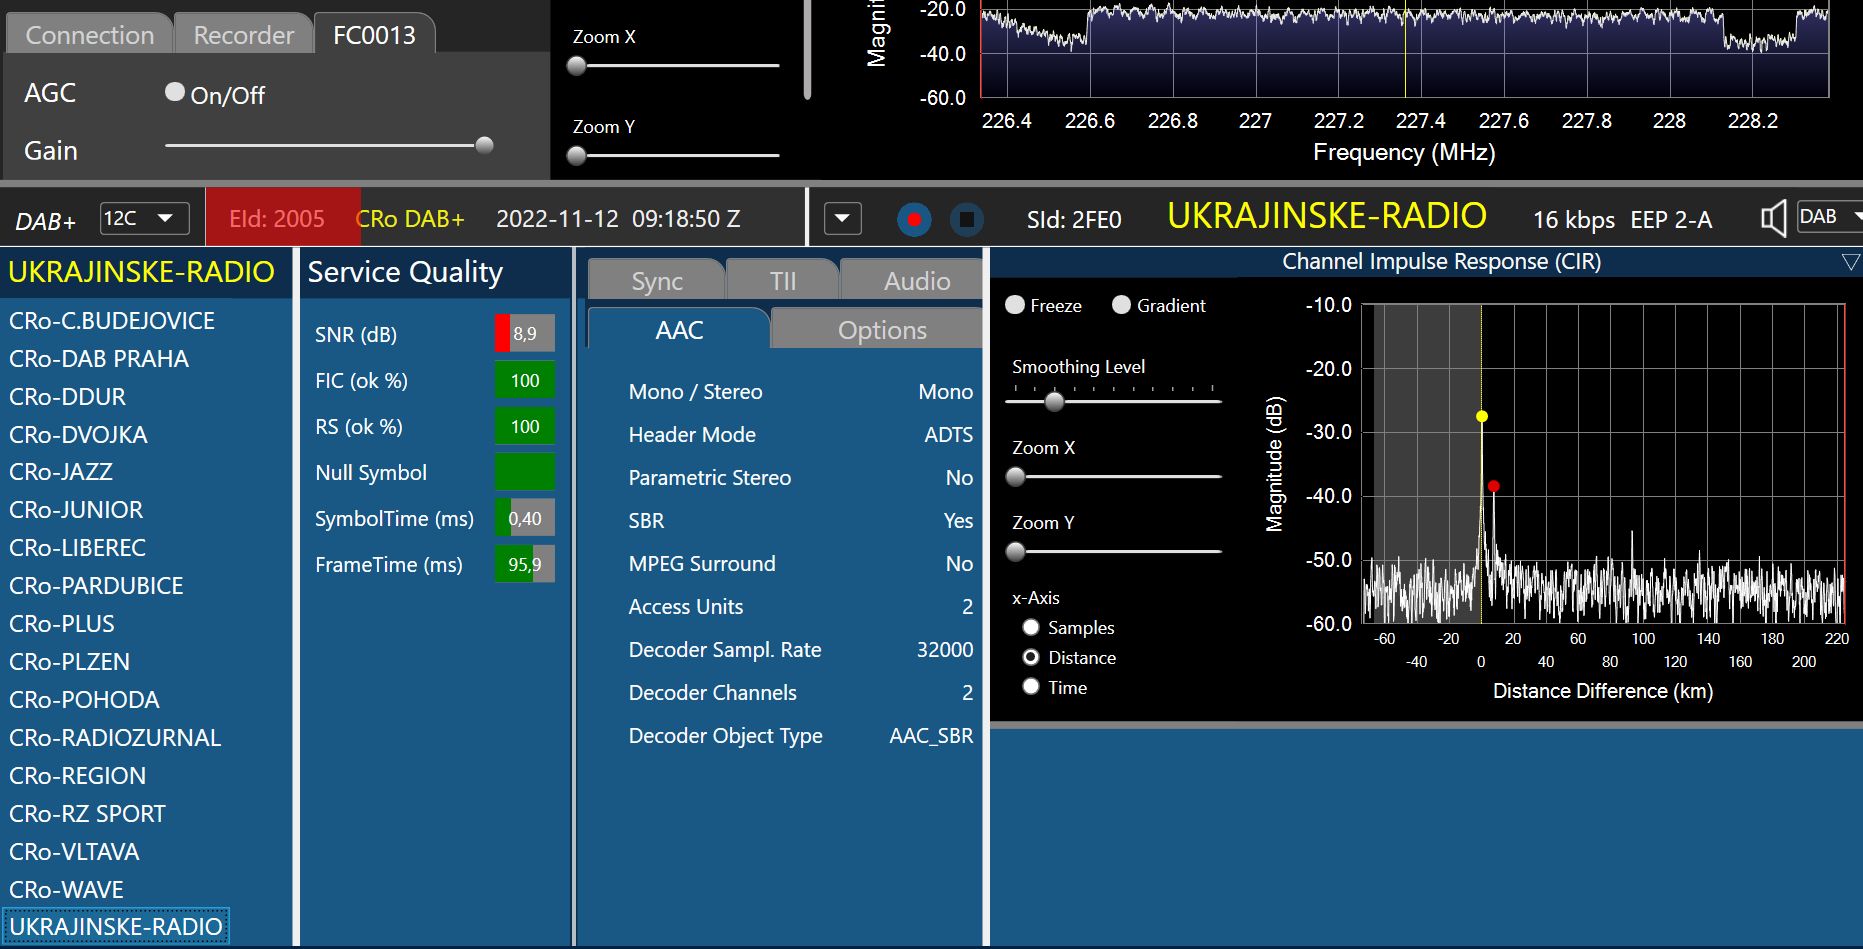Click the Smoothing Level slider handle
The image size is (1863, 949).
(x=1054, y=402)
